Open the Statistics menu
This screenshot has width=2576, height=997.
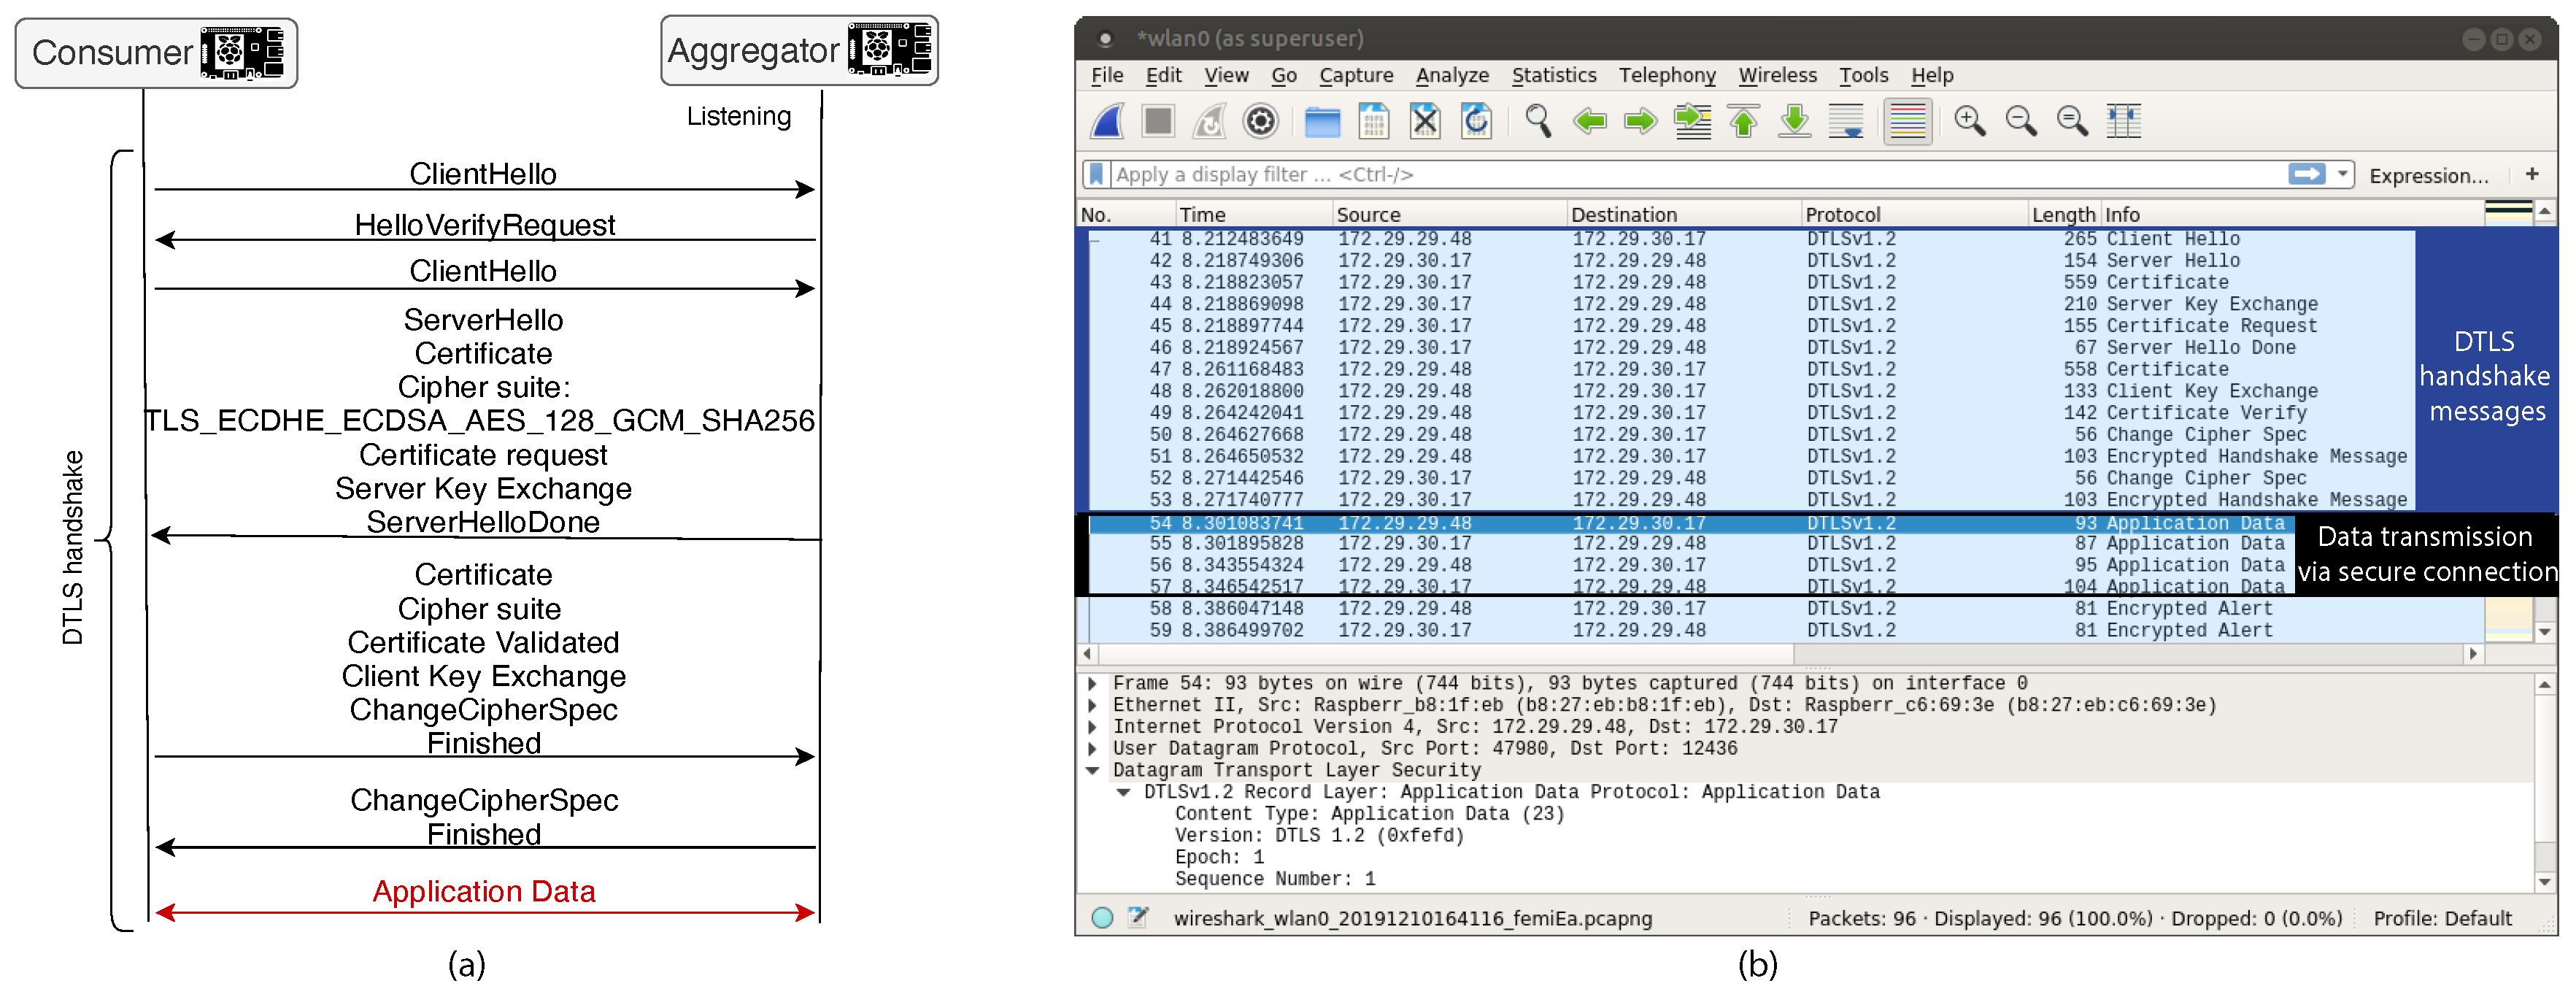click(1553, 75)
